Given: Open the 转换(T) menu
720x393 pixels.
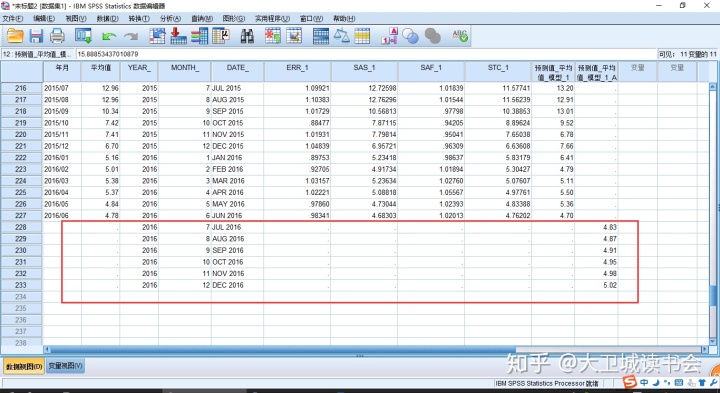Looking at the screenshot, I should pyautogui.click(x=139, y=18).
